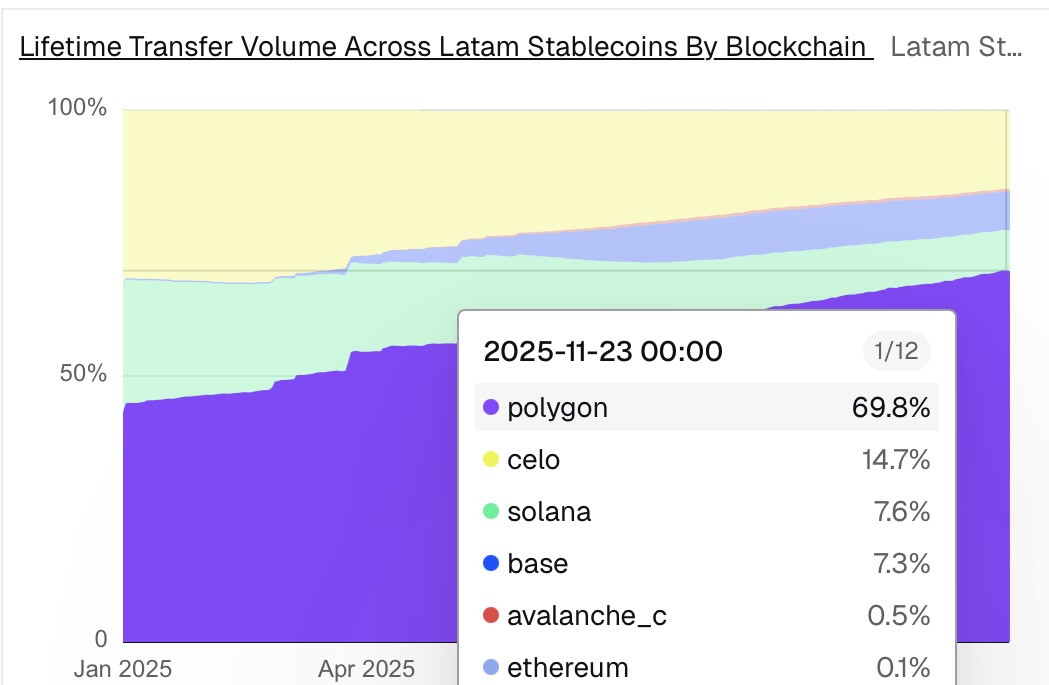This screenshot has height=685, width=1049.
Task: Select the base entry in the tooltip
Action: 706,563
